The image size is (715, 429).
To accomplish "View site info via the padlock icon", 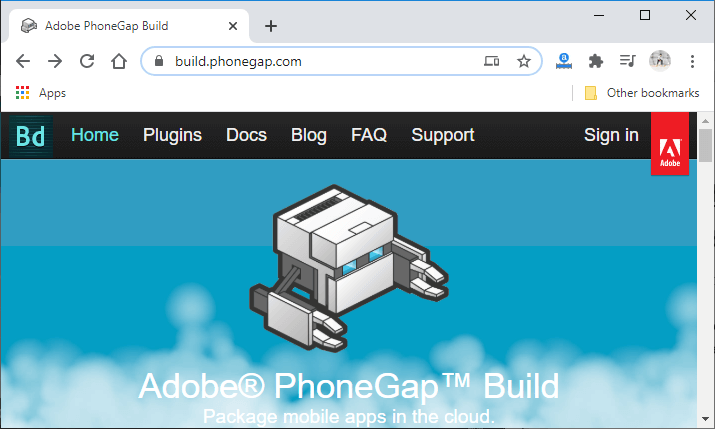I will [159, 61].
